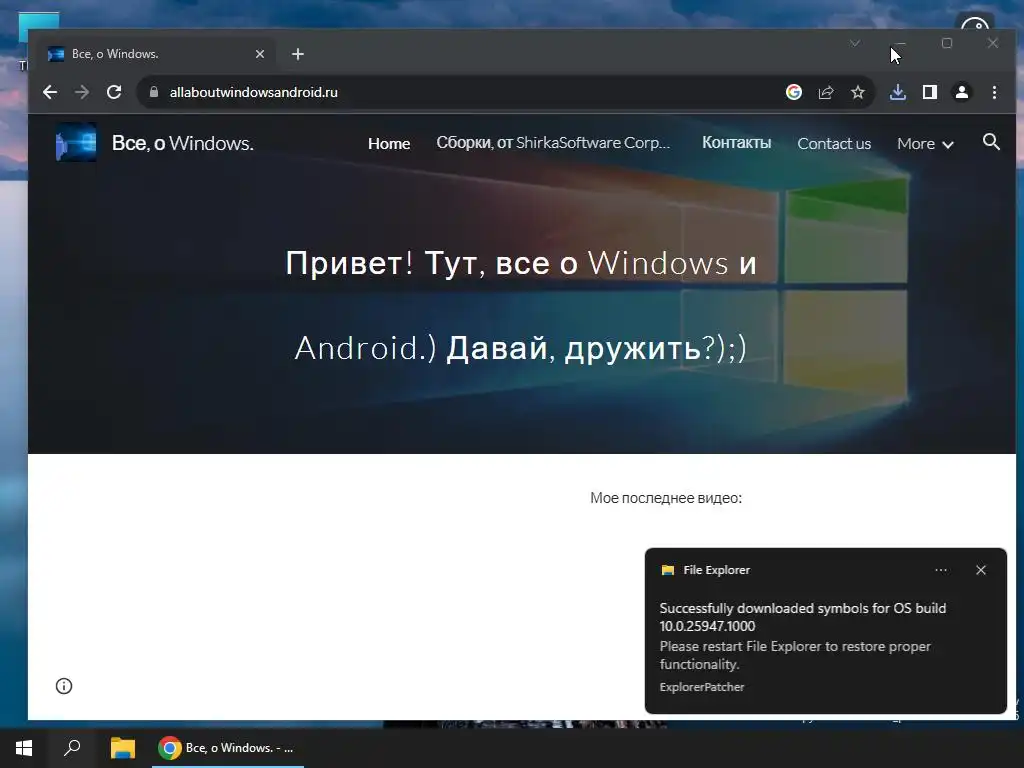
Task: Expand the More dropdown menu
Action: pyautogui.click(x=925, y=144)
